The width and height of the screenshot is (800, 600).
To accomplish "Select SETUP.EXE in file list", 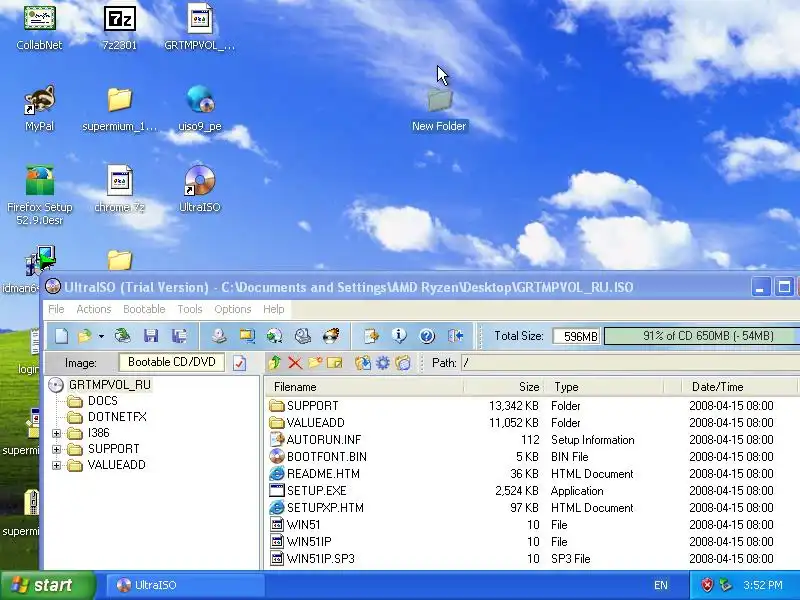I will (x=316, y=491).
